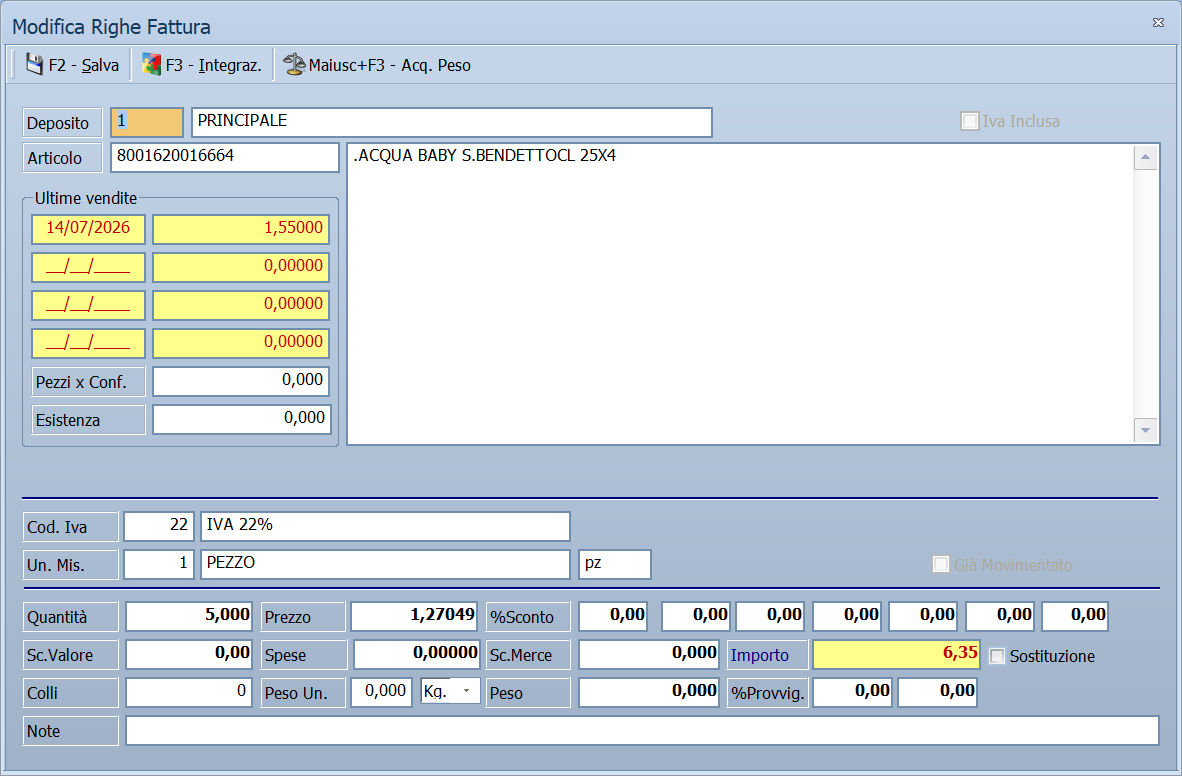This screenshot has width=1182, height=776.
Task: Click the Importo label
Action: point(767,655)
